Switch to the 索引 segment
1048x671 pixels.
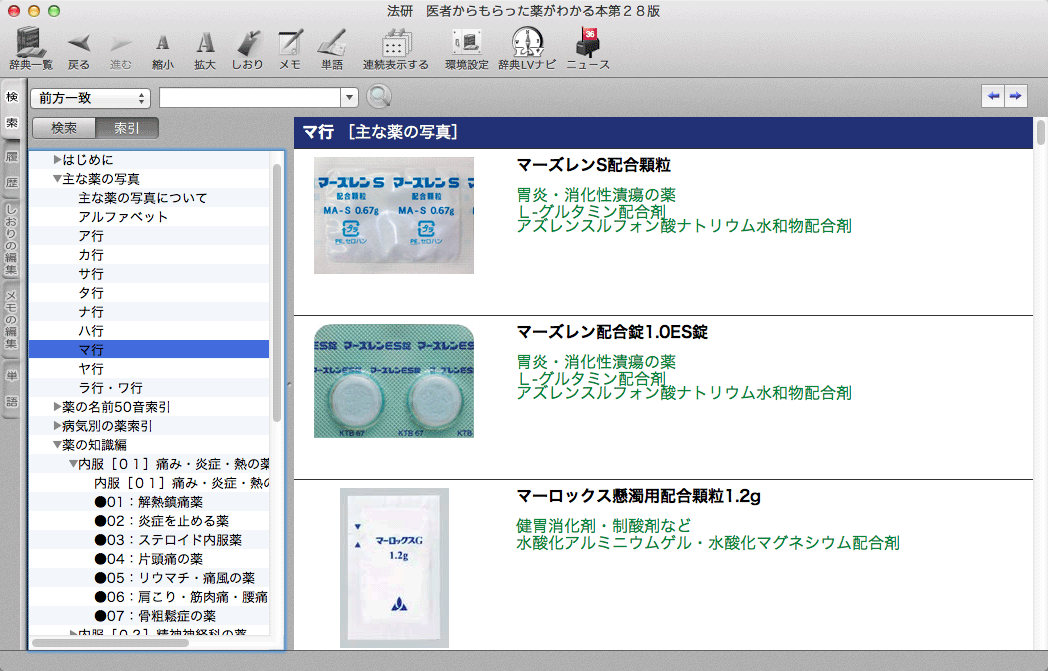[x=126, y=128]
